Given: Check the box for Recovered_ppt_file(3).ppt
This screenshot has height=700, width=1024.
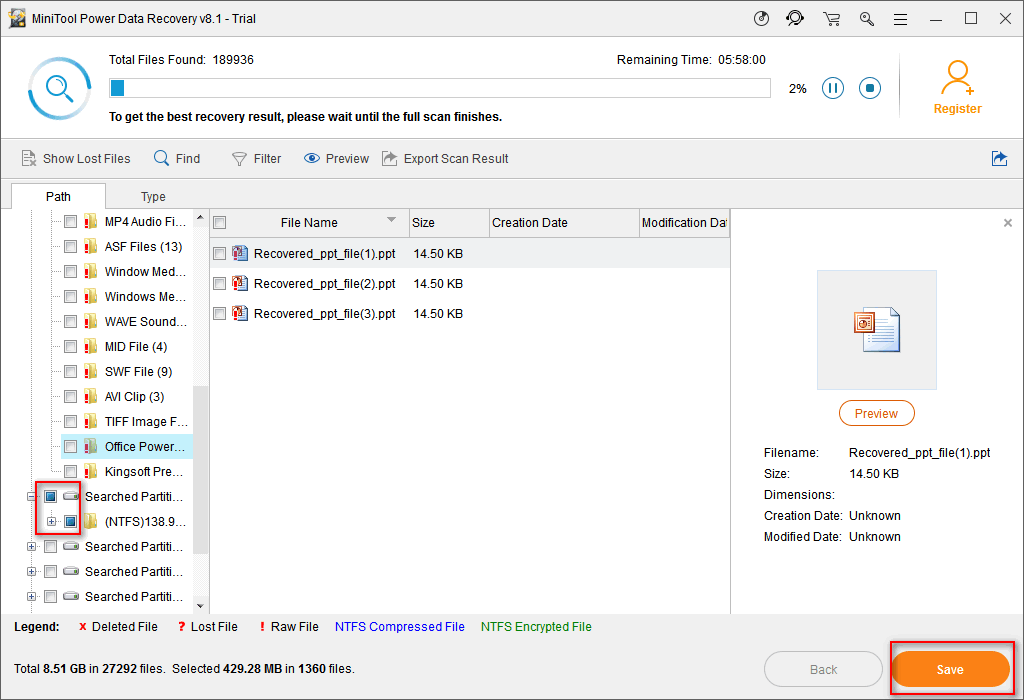Looking at the screenshot, I should (x=220, y=313).
